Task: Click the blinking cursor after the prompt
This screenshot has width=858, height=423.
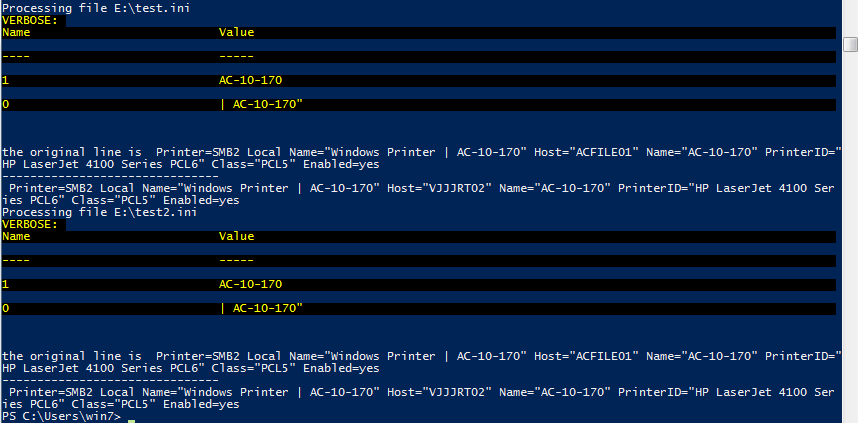Action: pos(130,417)
